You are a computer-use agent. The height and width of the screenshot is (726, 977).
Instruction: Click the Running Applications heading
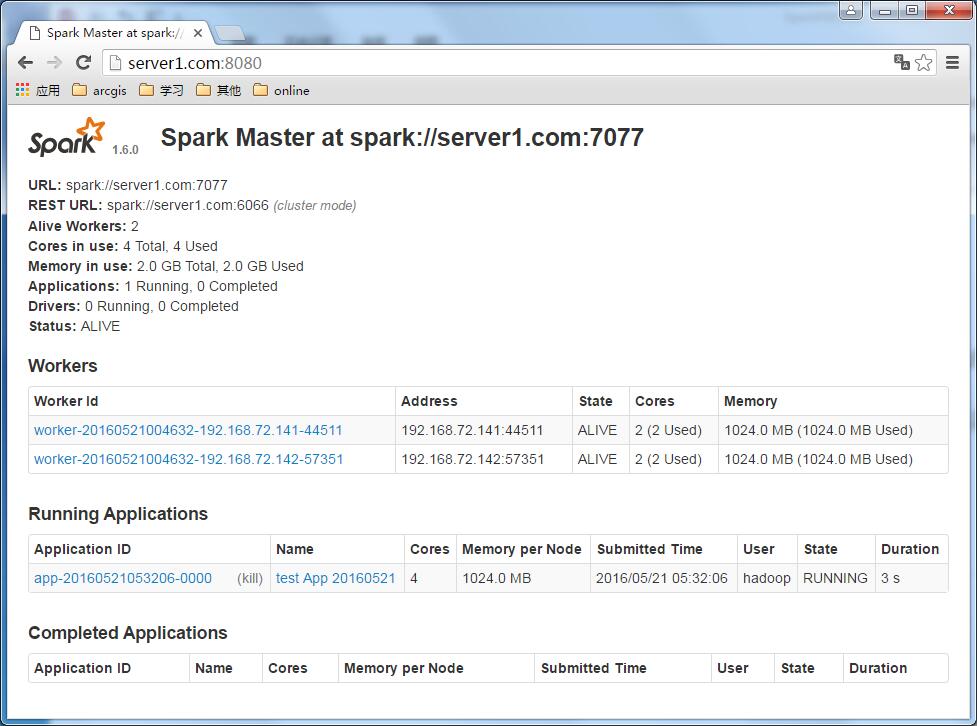(118, 513)
